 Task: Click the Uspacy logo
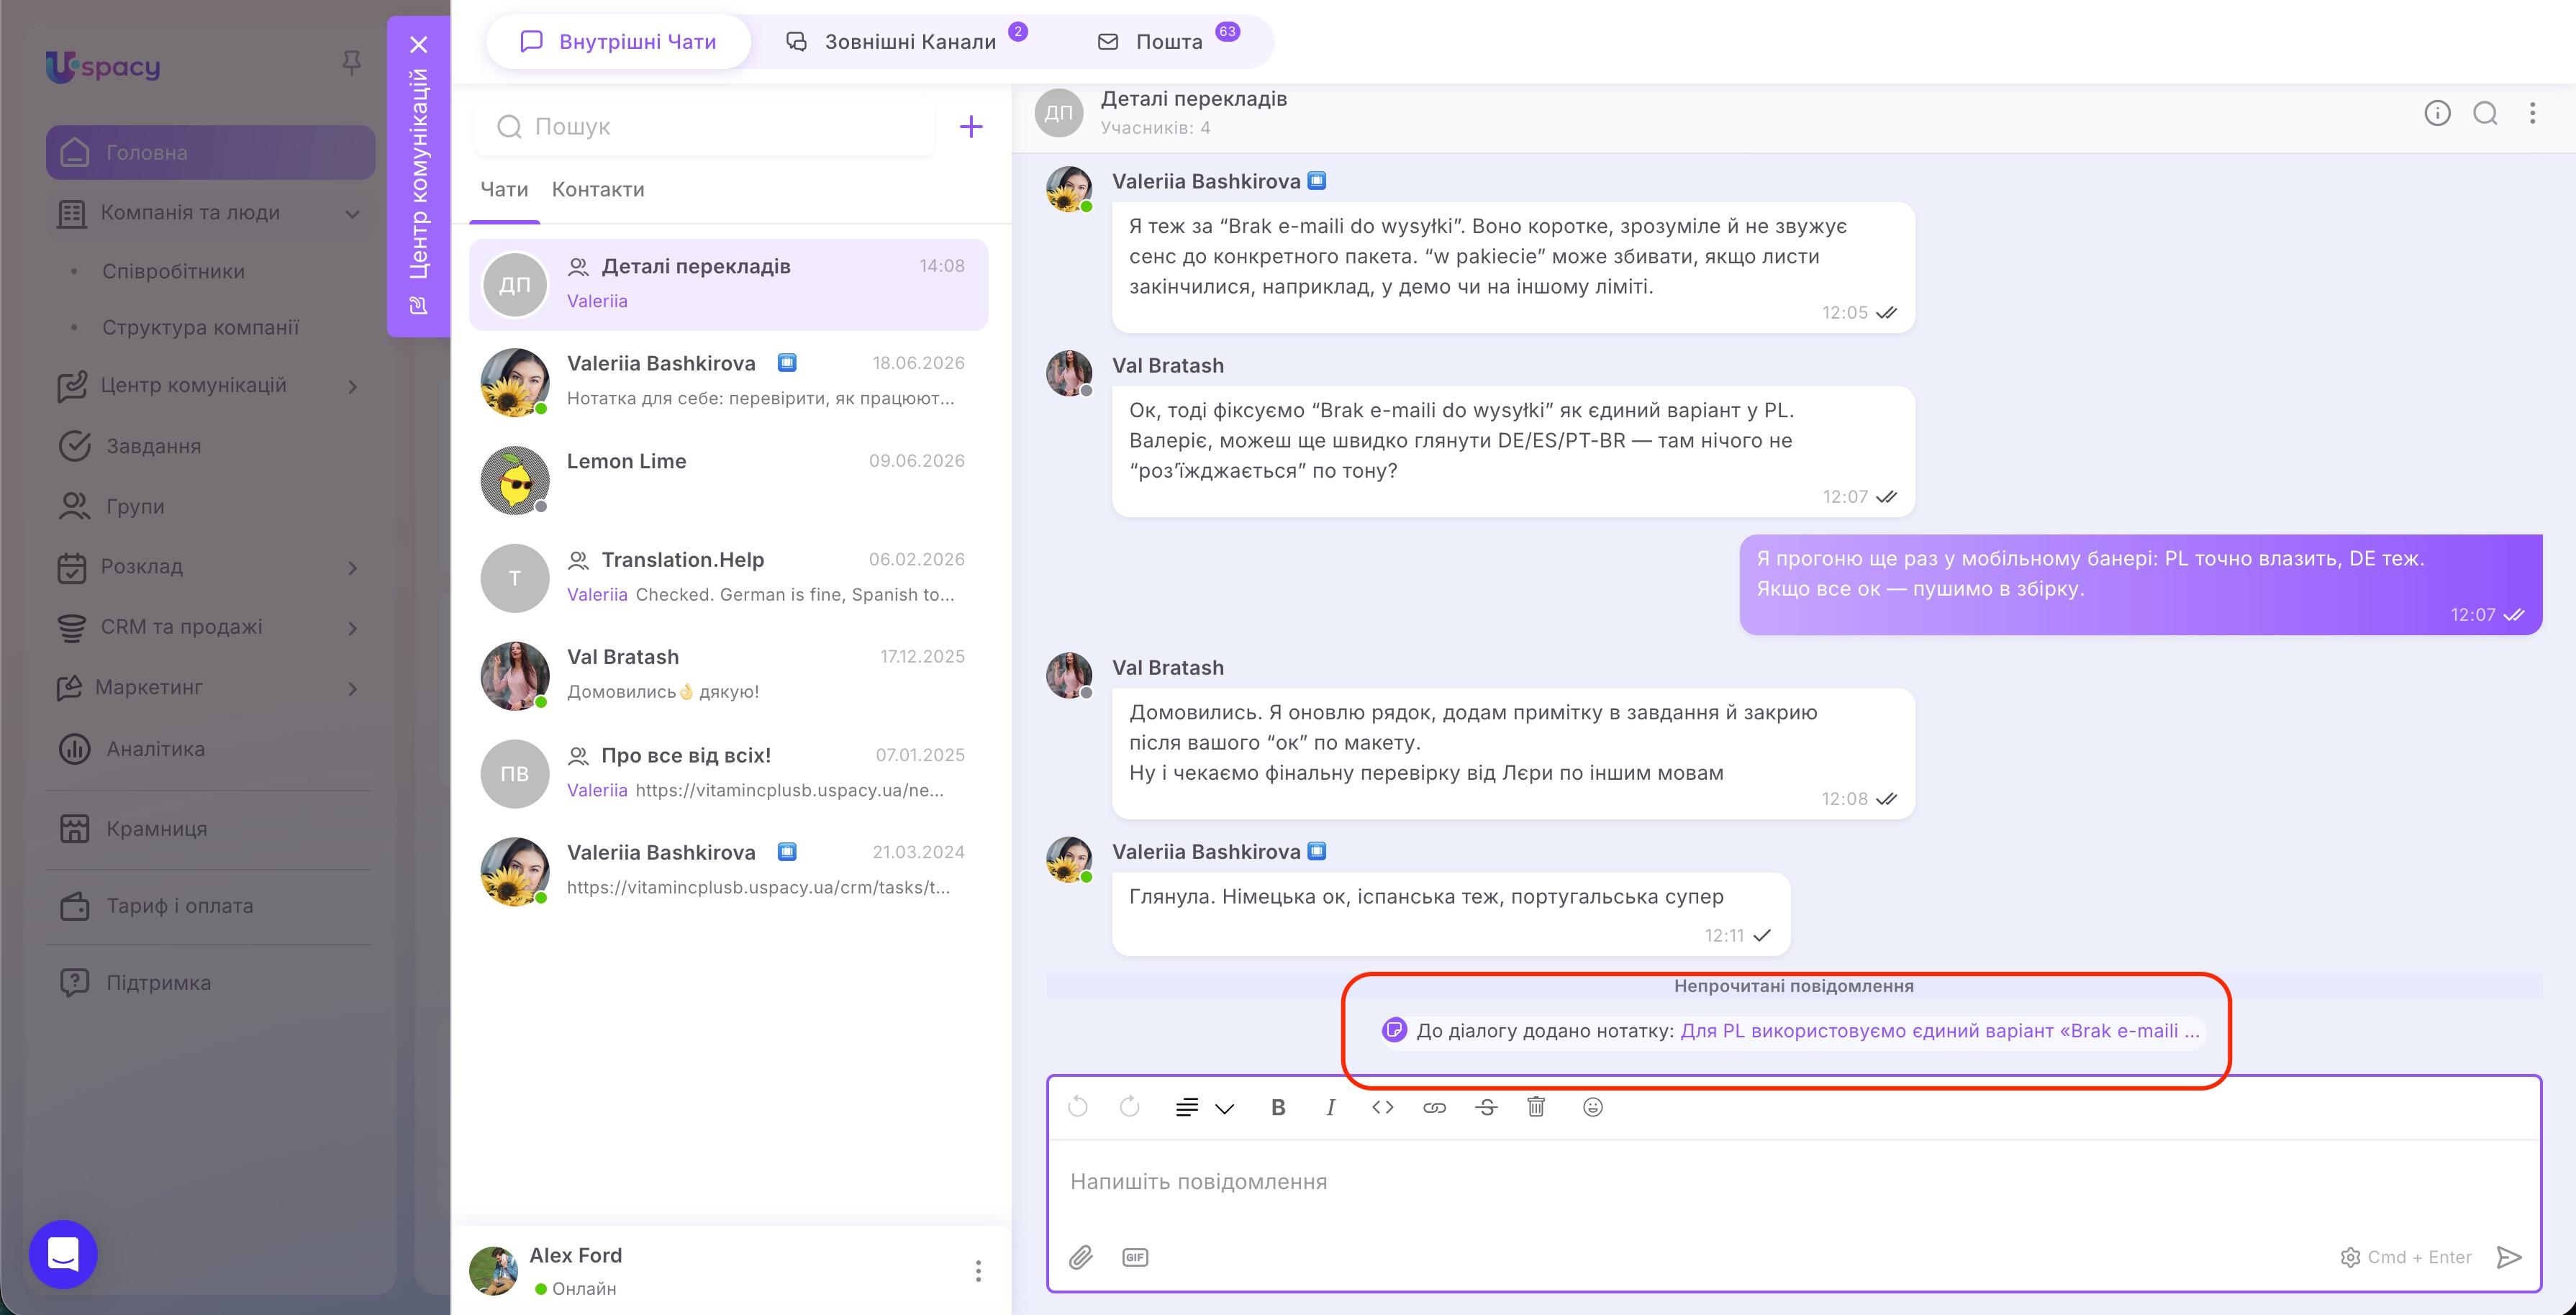(103, 66)
